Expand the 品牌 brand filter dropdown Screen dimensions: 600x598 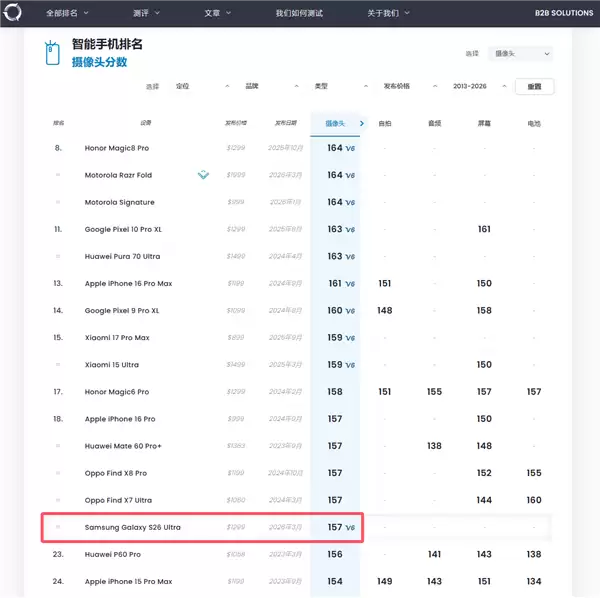[271, 87]
